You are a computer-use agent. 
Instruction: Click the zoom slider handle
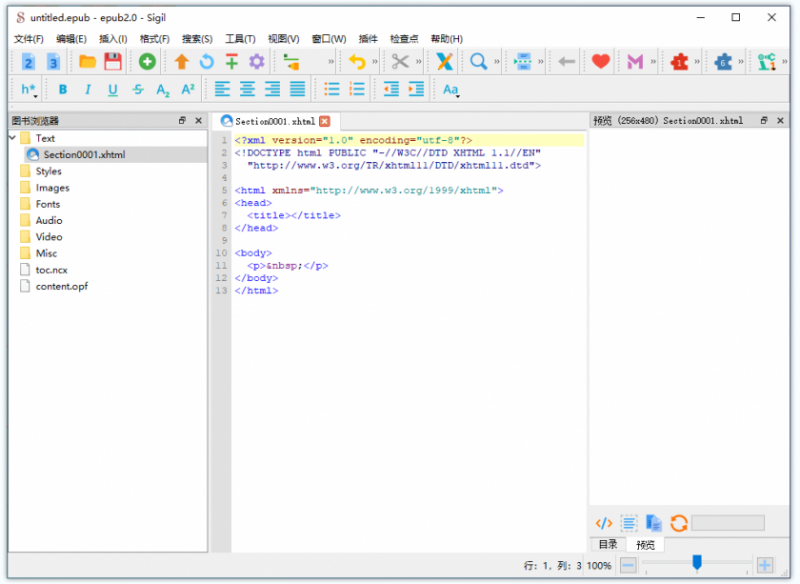coord(696,563)
